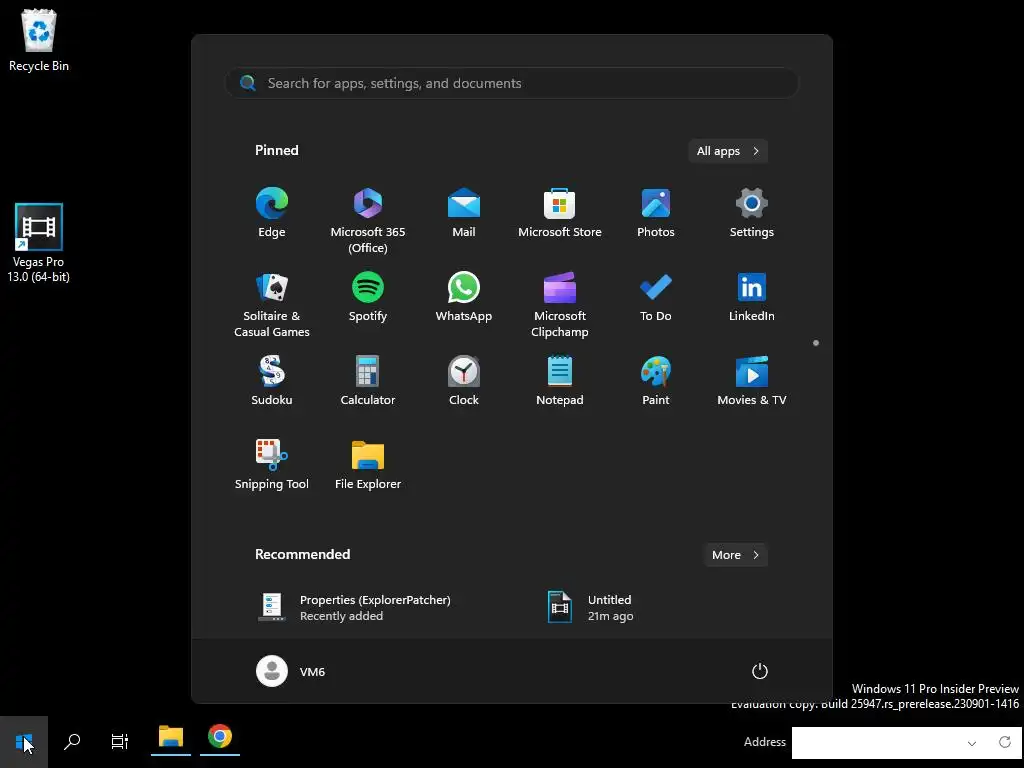The width and height of the screenshot is (1024, 768).
Task: Open the Mail app
Action: (x=464, y=214)
